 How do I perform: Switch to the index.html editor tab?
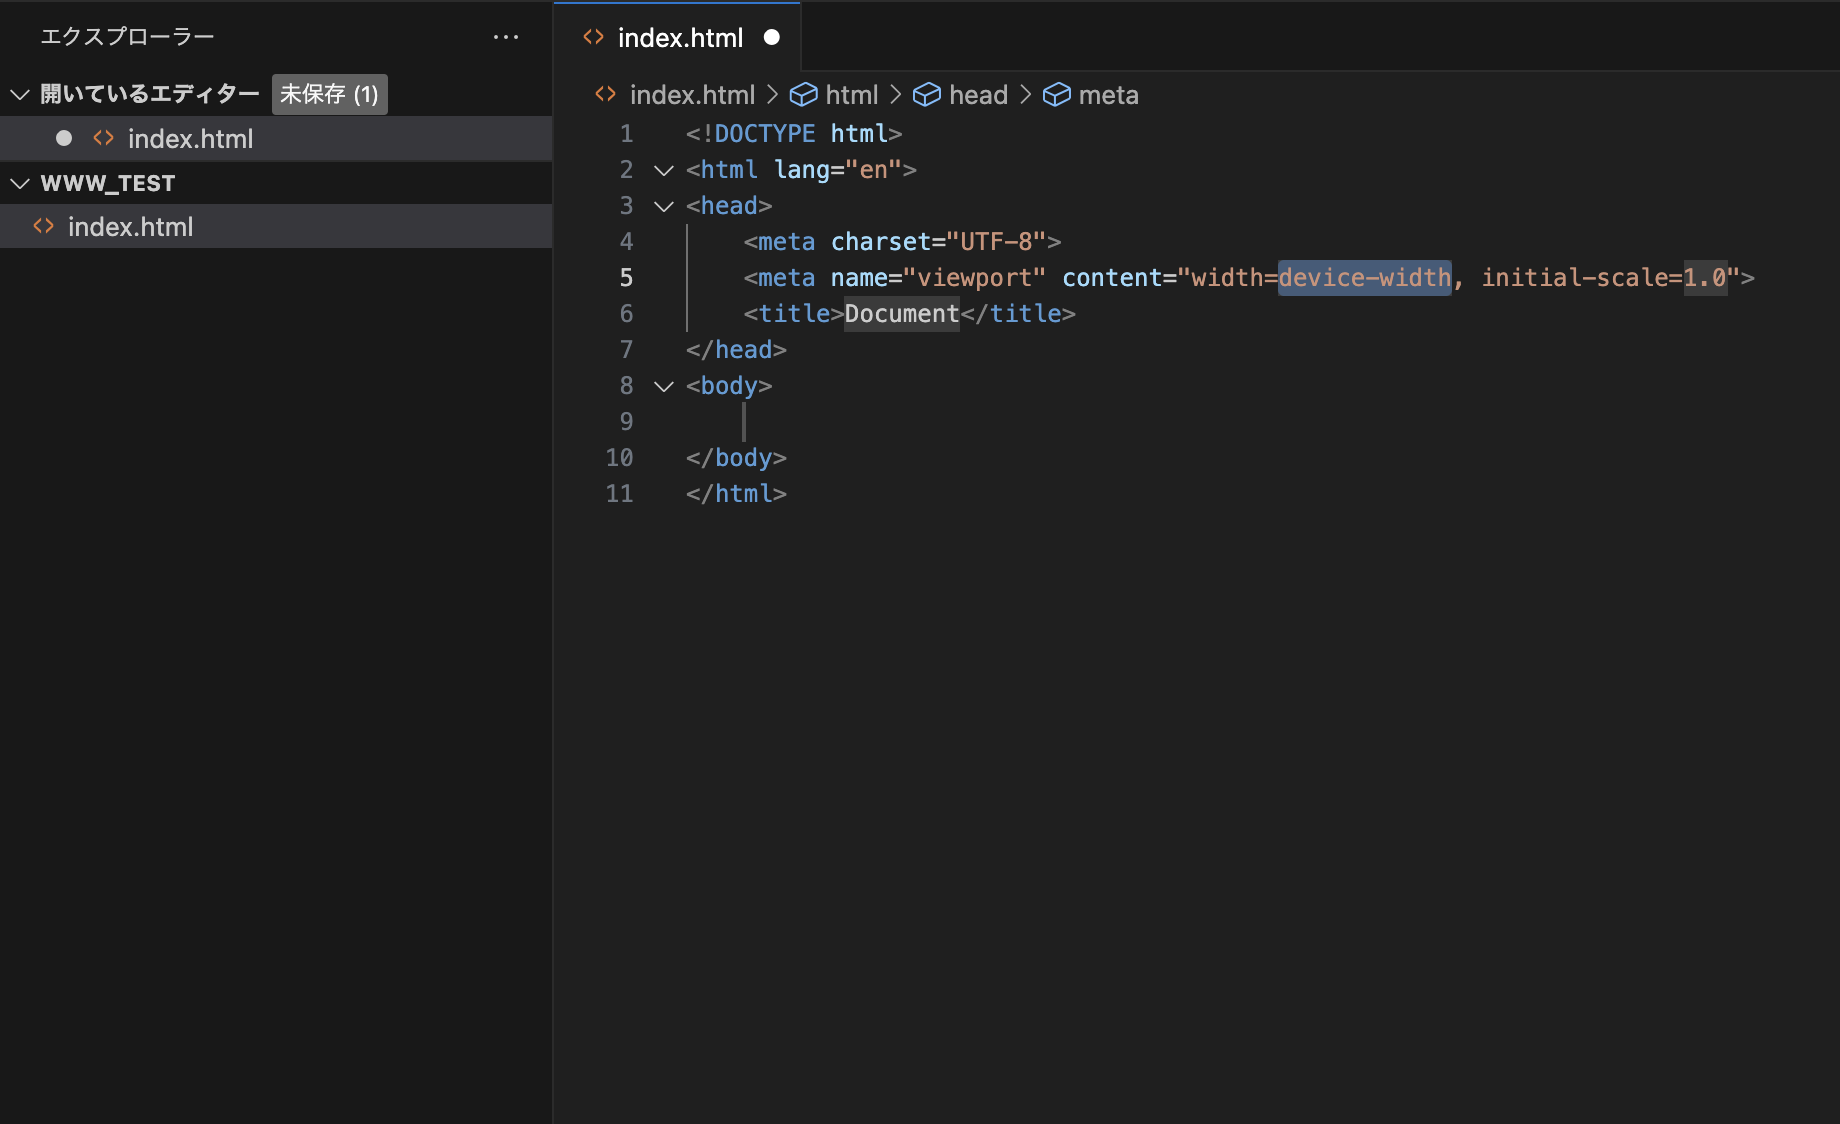680,37
